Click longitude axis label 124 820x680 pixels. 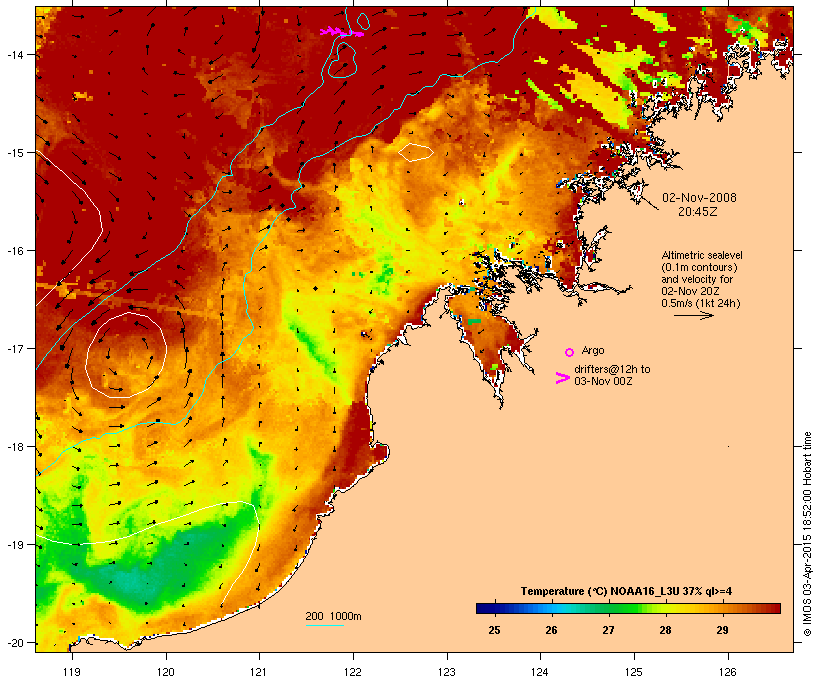tap(540, 672)
